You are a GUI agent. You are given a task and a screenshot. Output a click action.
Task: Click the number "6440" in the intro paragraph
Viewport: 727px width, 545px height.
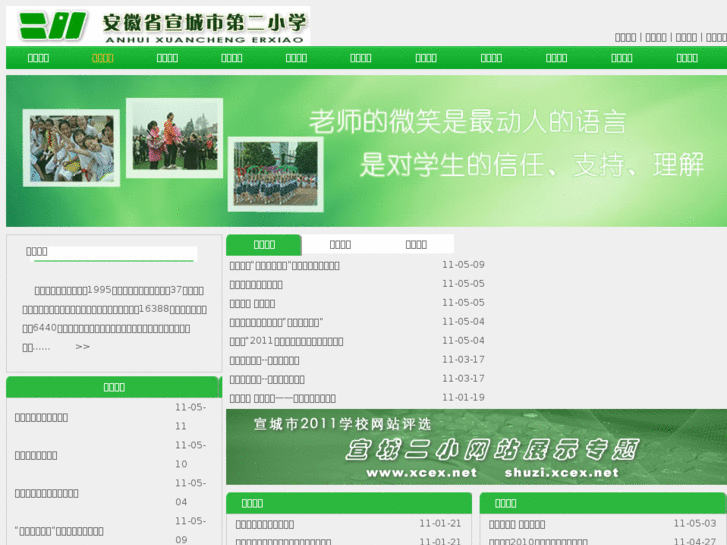pyautogui.click(x=45, y=327)
